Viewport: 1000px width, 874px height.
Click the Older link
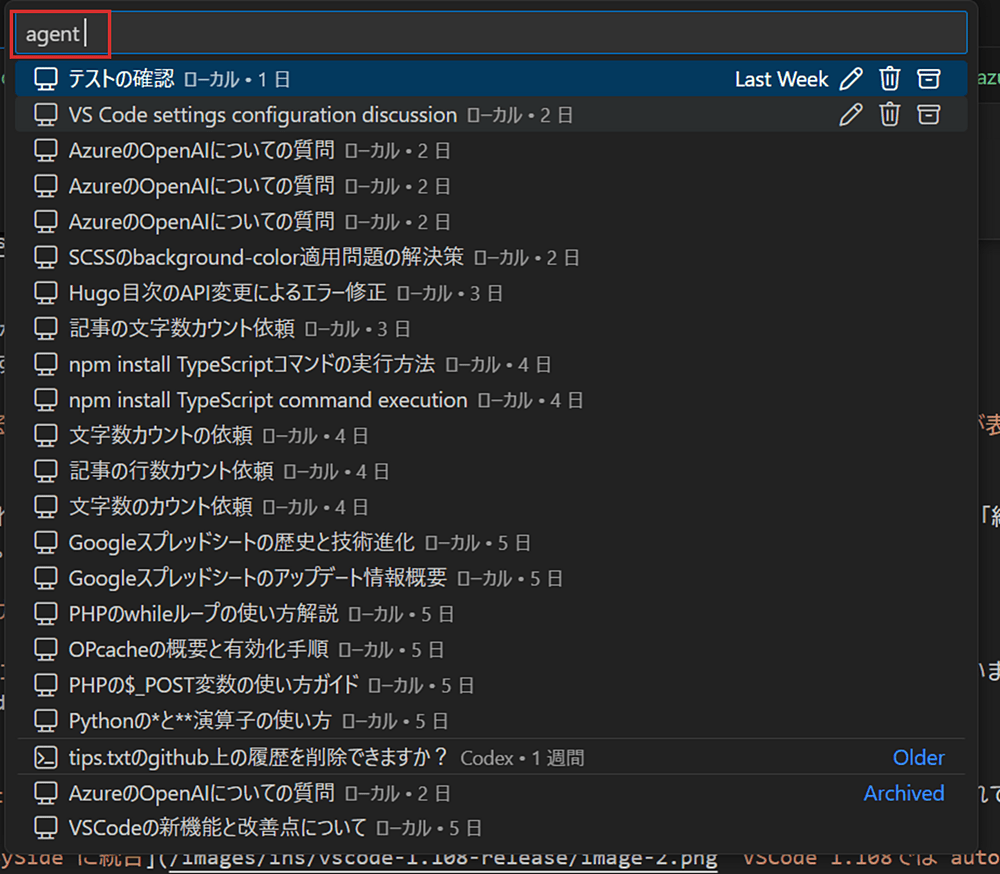coord(918,757)
